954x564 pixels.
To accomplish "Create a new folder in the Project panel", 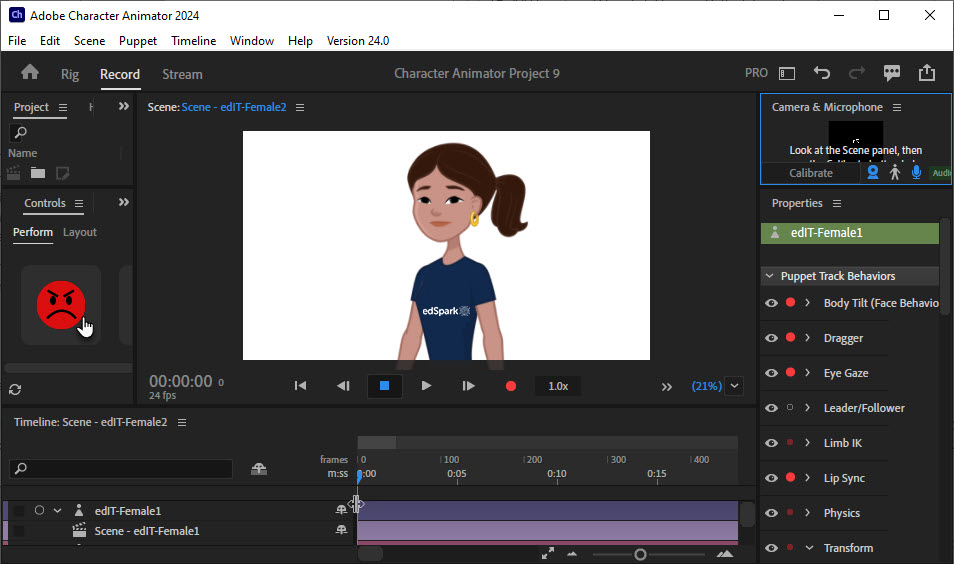I will (38, 173).
